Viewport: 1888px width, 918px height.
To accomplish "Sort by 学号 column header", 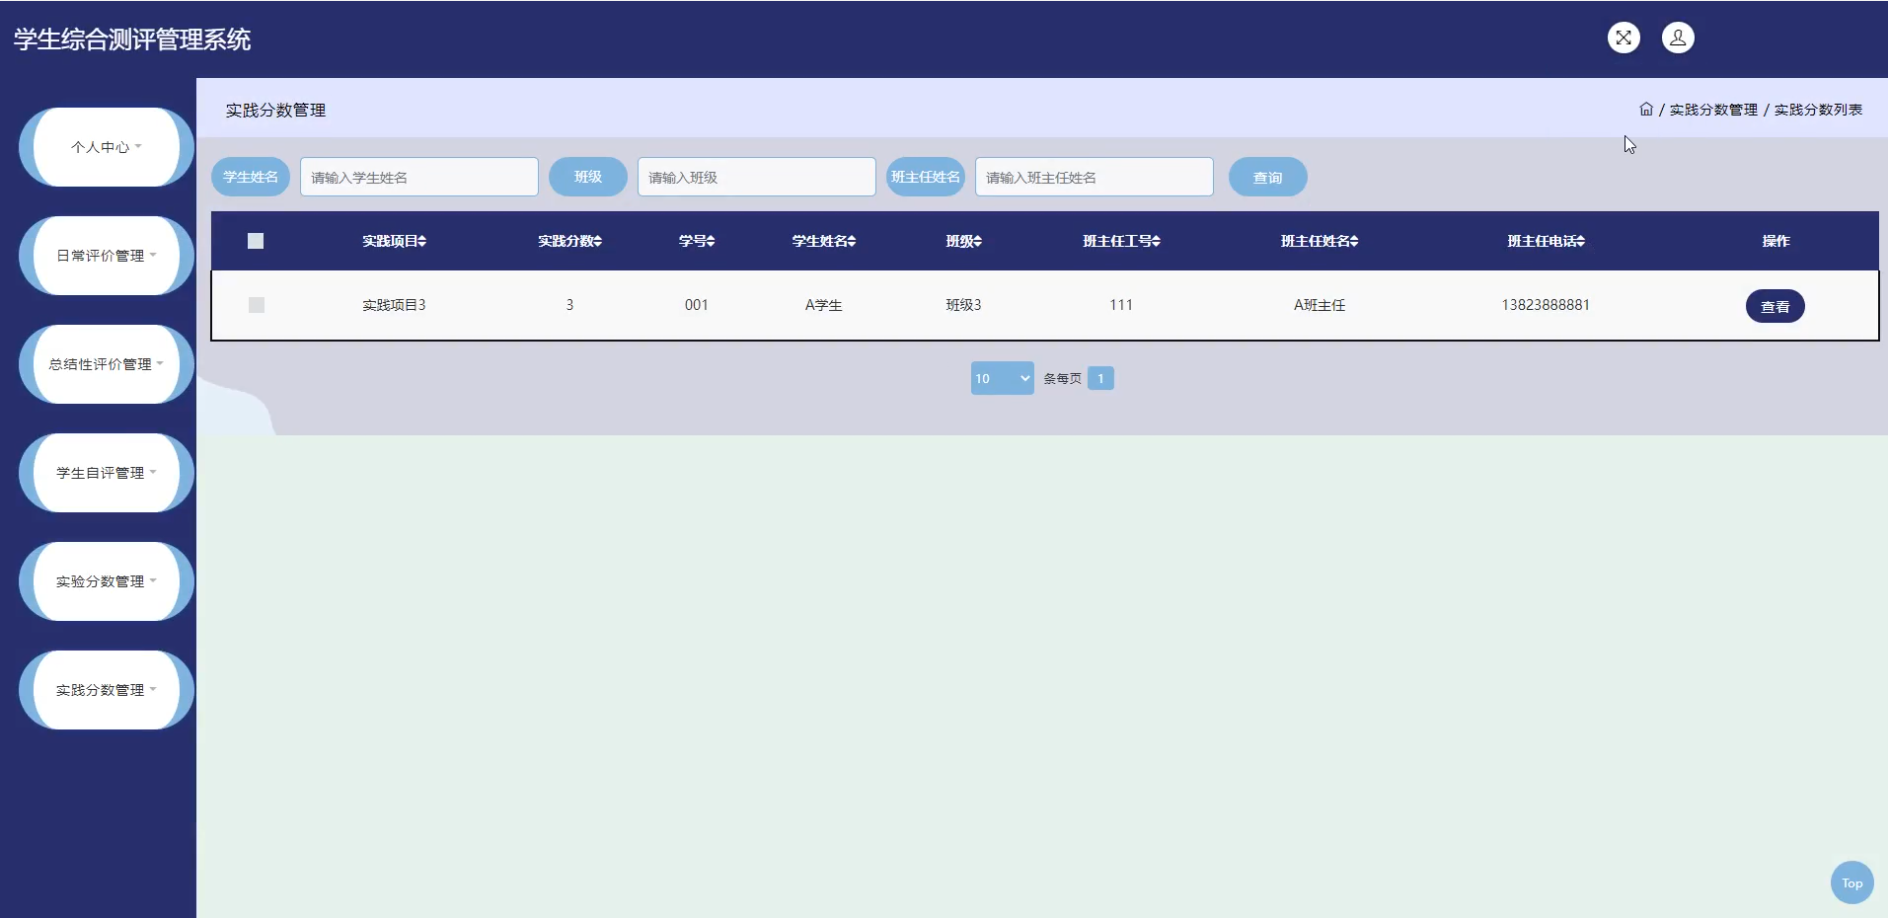I will coord(697,241).
